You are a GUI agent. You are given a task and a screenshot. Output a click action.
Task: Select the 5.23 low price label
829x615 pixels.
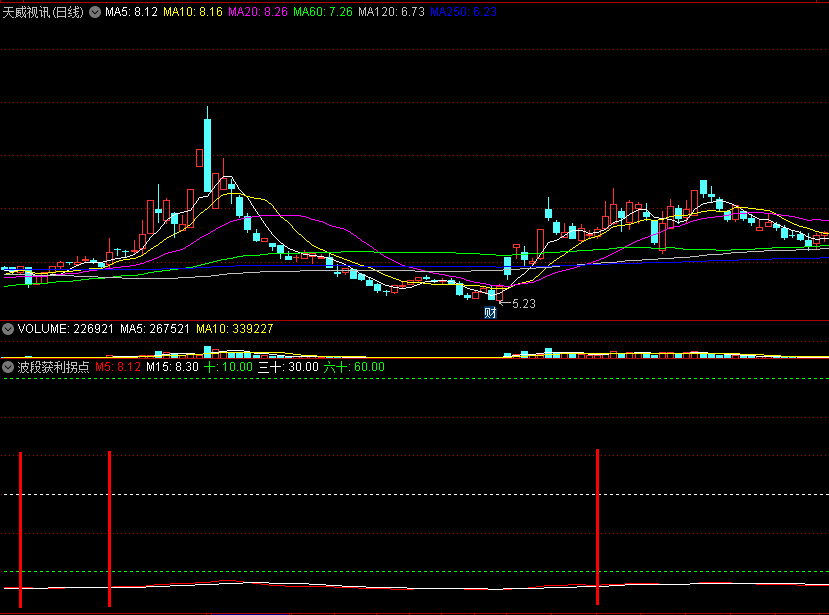[524, 304]
